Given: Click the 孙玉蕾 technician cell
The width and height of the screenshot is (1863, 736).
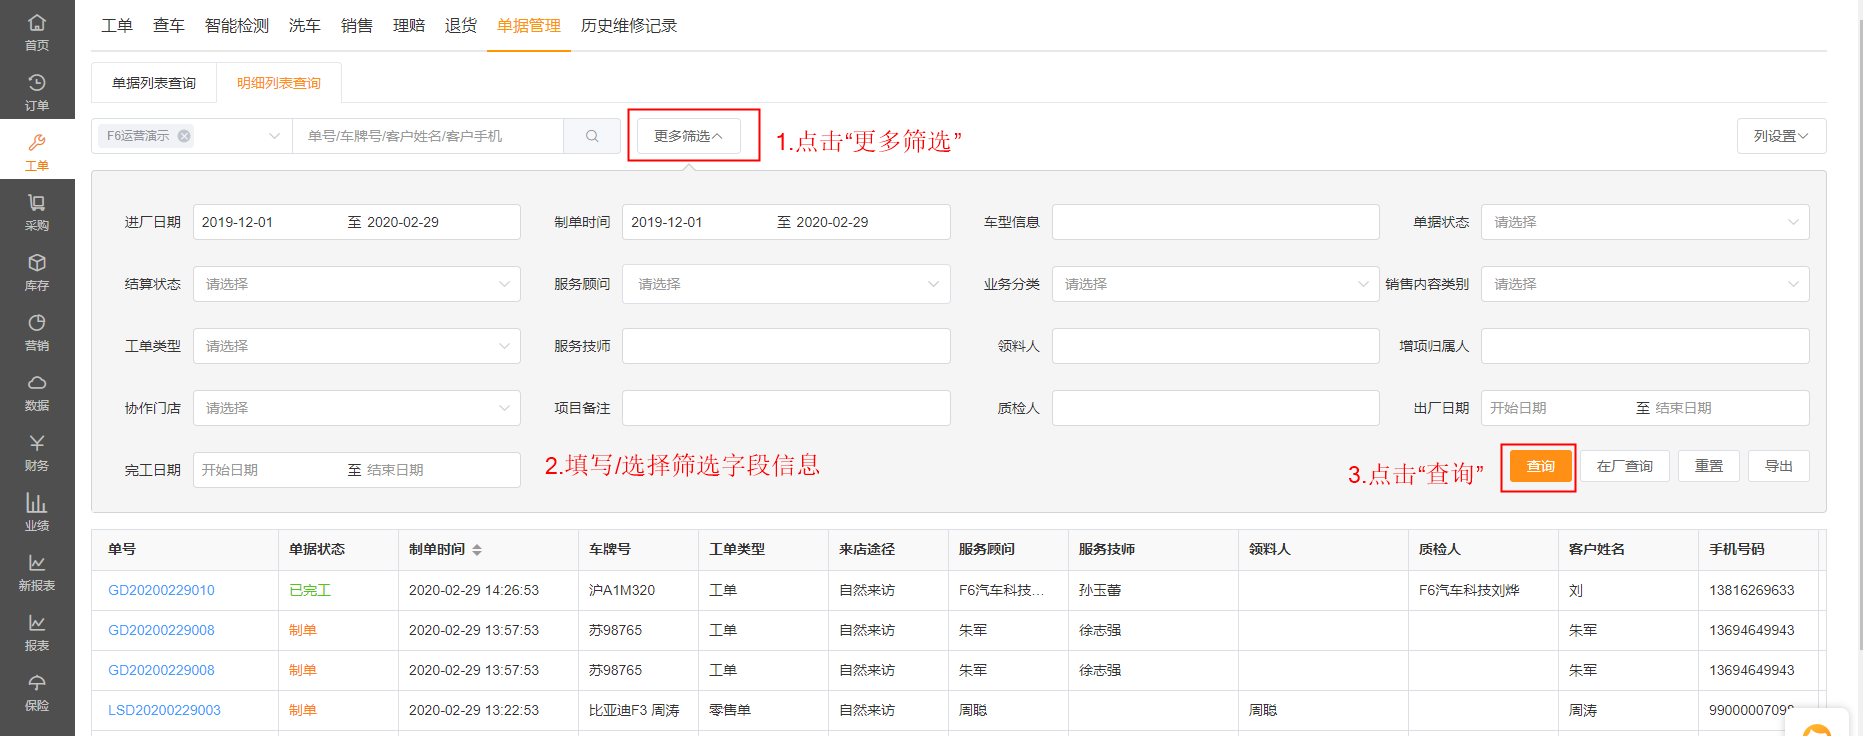Looking at the screenshot, I should pyautogui.click(x=1100, y=590).
